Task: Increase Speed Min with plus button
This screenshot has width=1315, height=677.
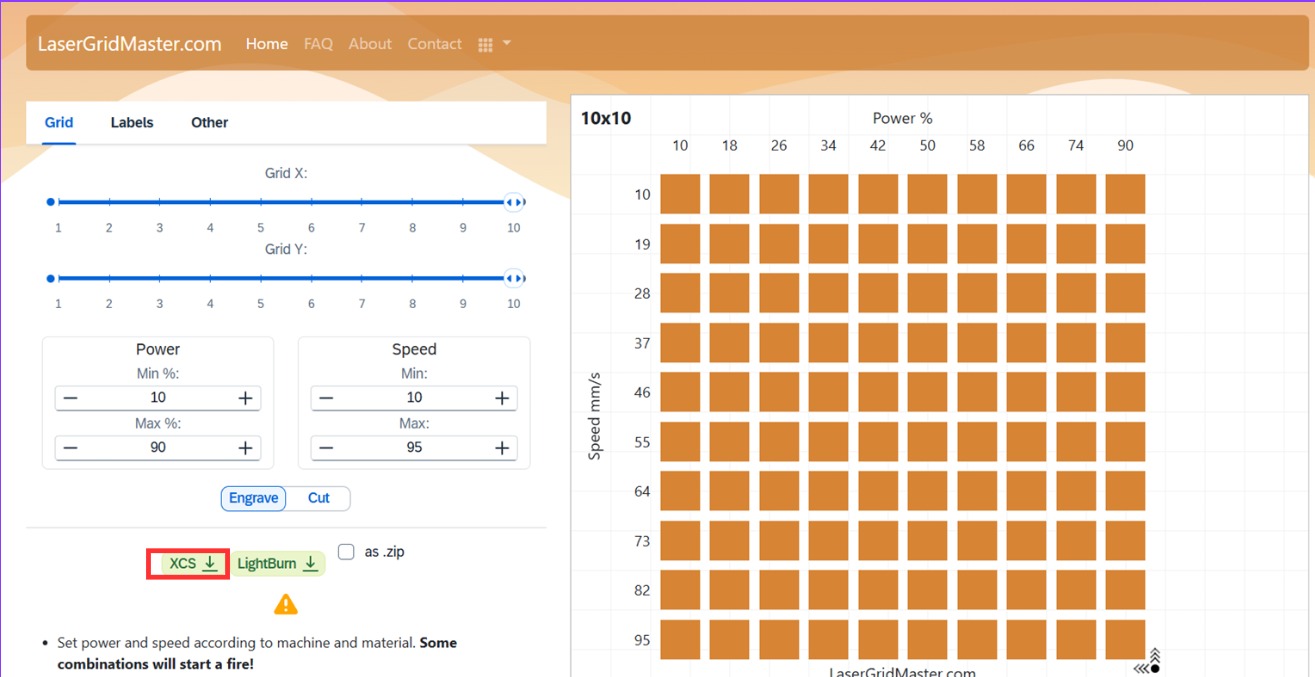Action: click(502, 398)
